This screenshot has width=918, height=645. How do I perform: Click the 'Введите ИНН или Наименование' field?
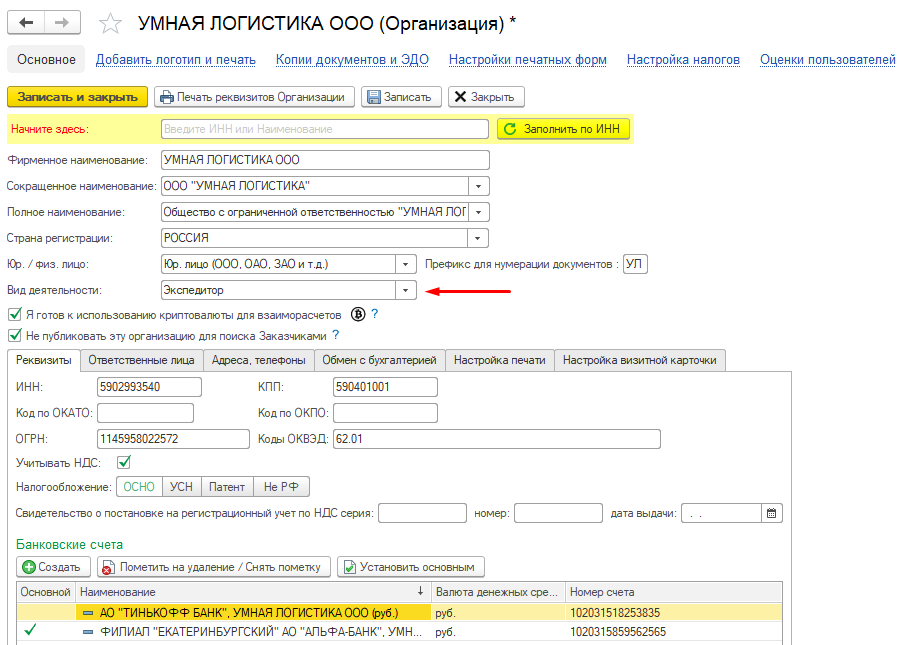(x=325, y=129)
